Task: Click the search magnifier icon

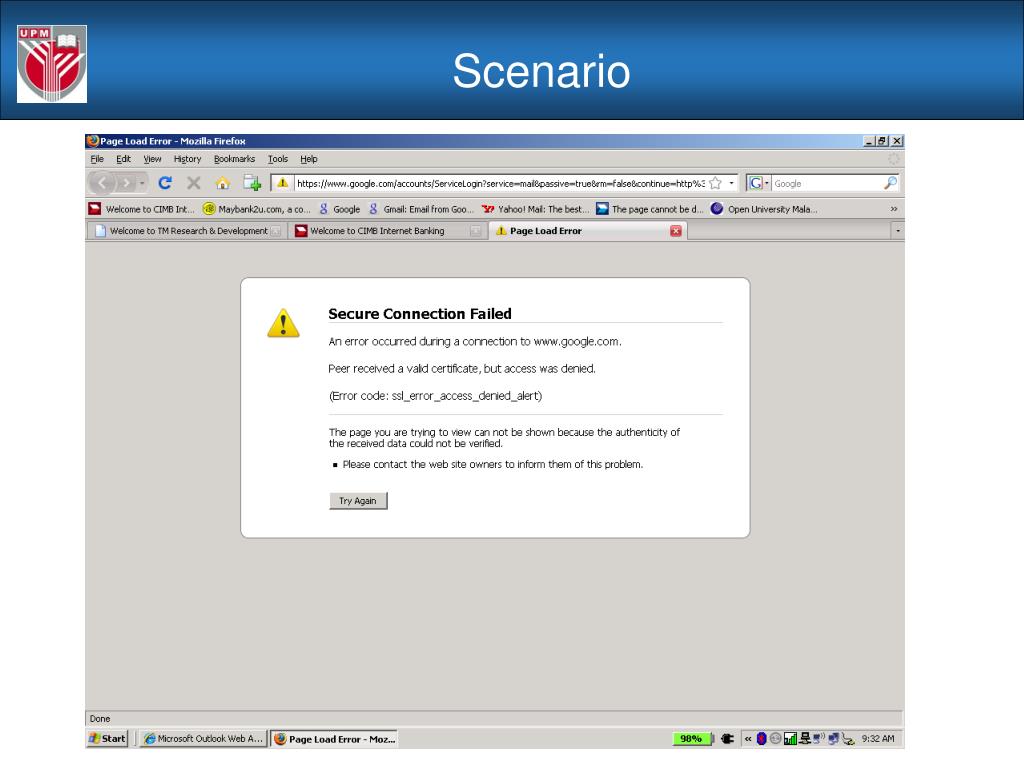Action: (x=890, y=184)
